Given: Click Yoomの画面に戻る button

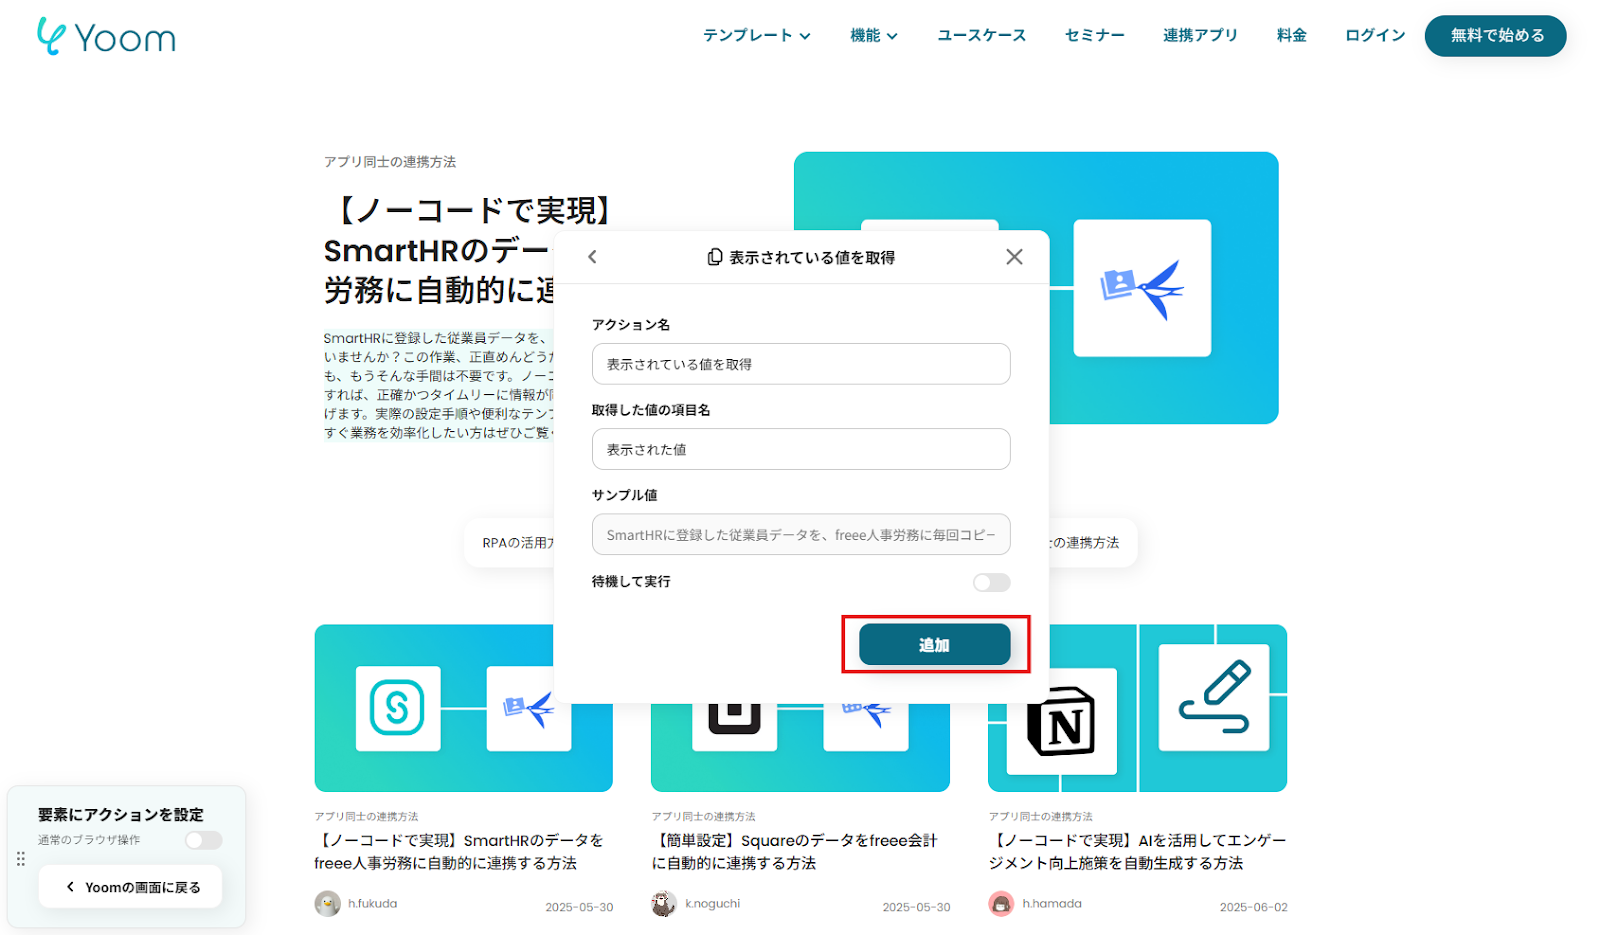Looking at the screenshot, I should pos(131,887).
